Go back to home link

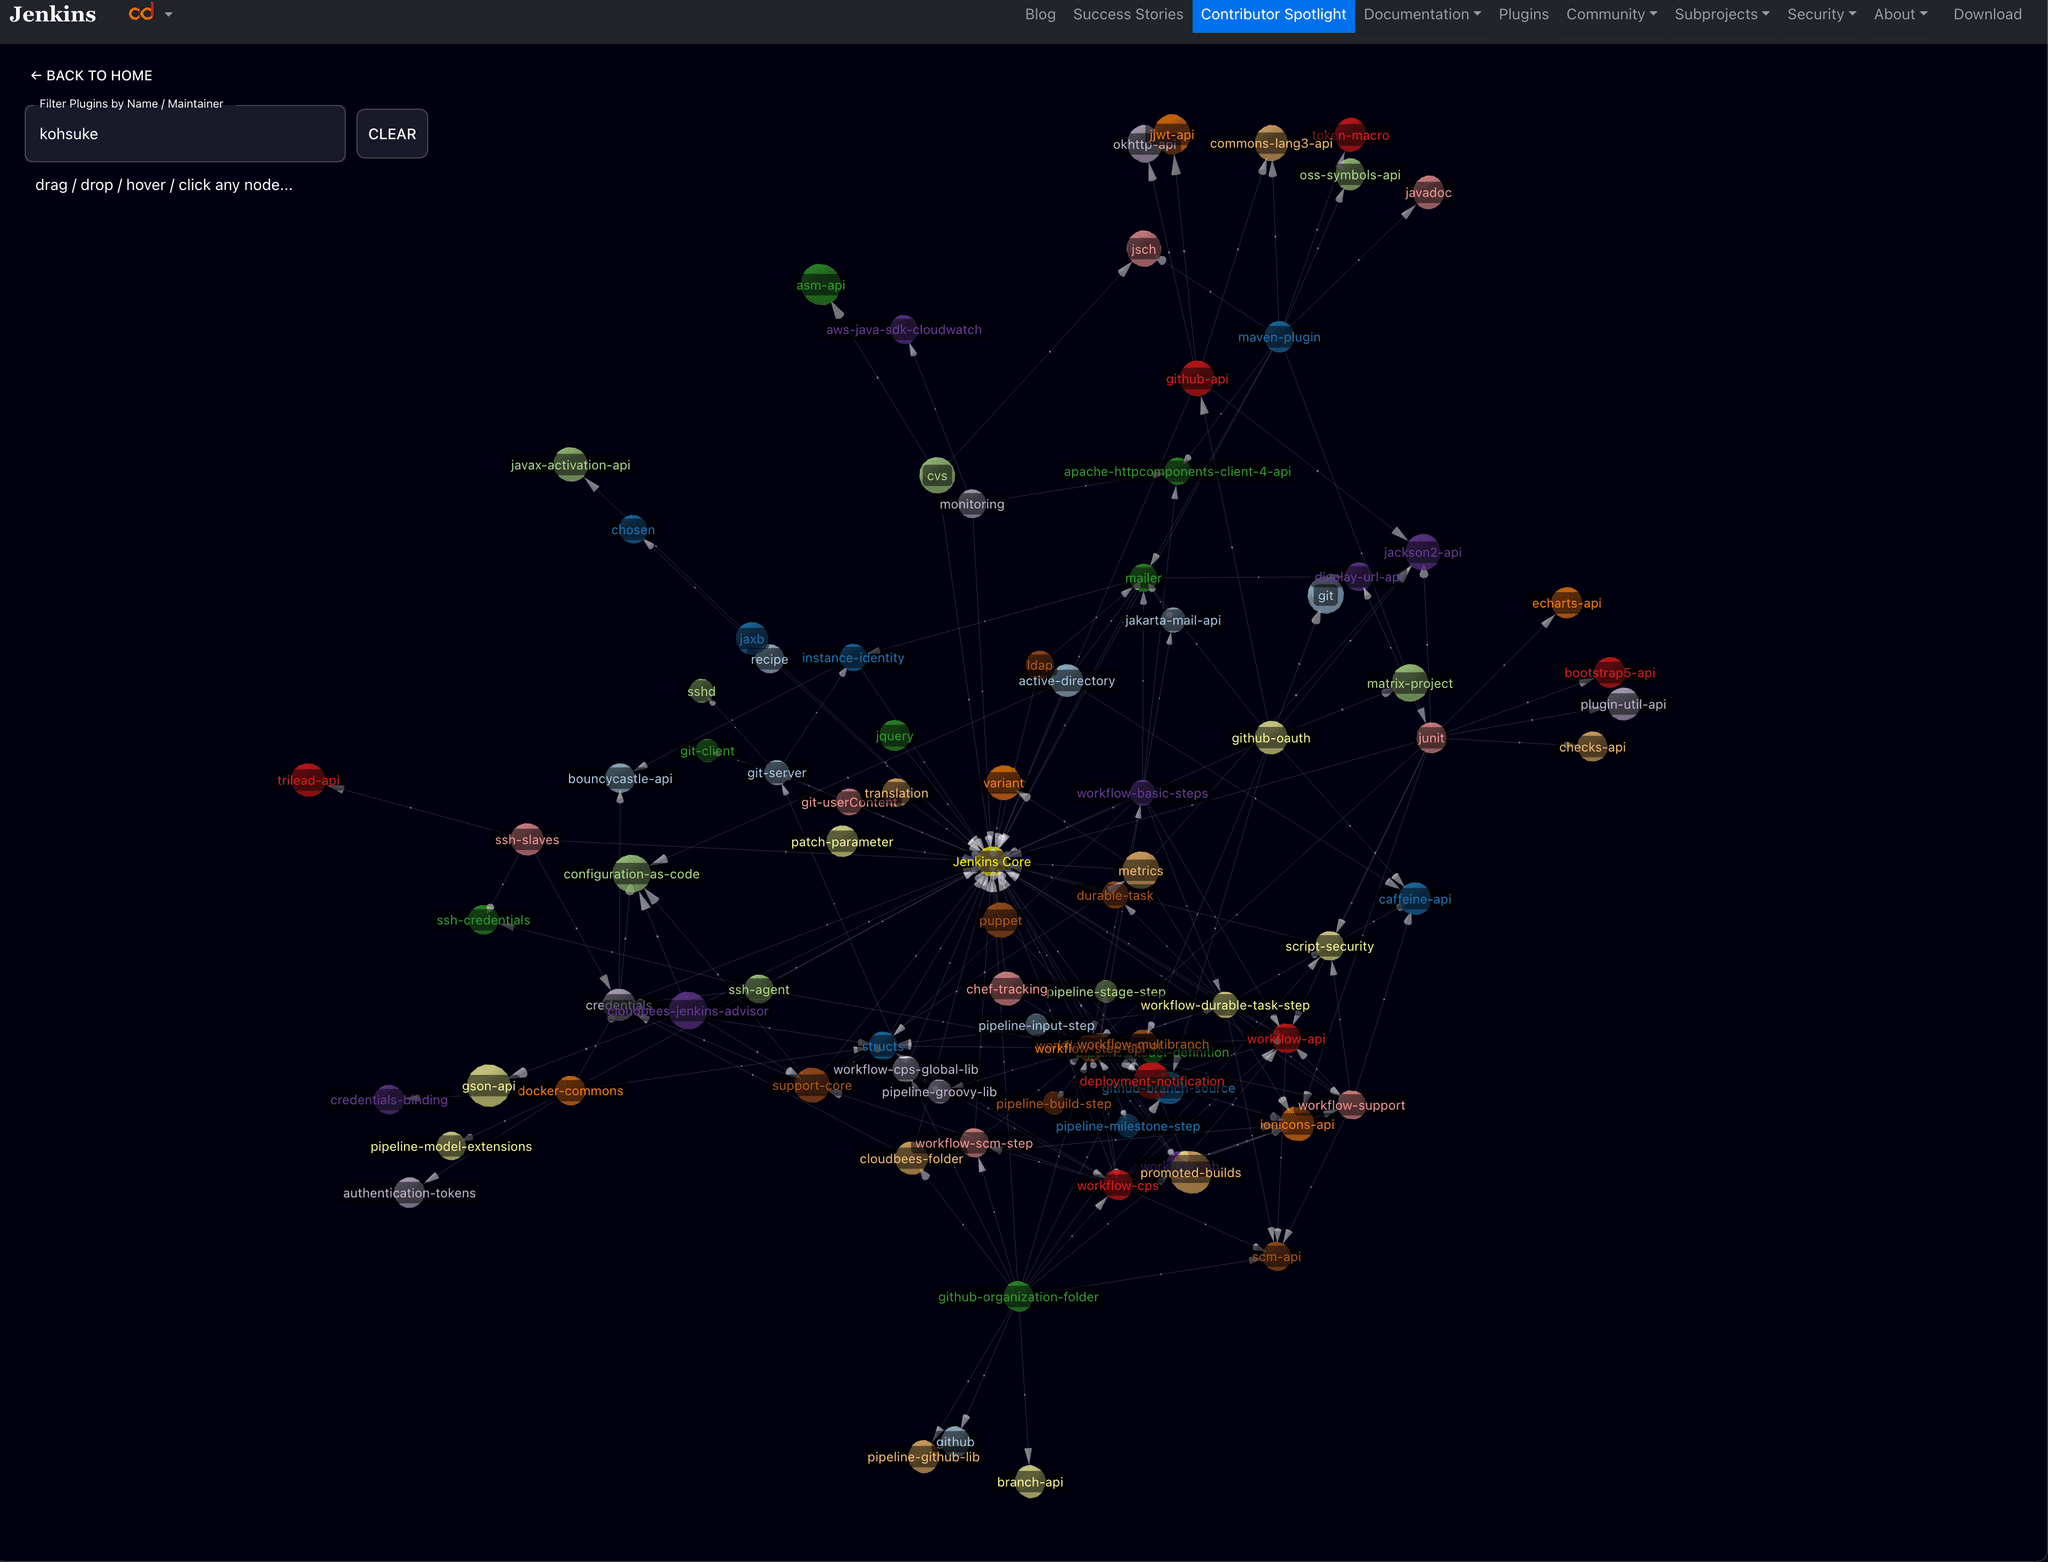pyautogui.click(x=91, y=76)
